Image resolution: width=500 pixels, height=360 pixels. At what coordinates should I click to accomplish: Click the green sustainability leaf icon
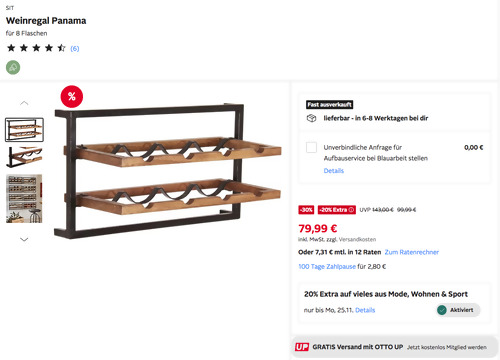tap(13, 68)
